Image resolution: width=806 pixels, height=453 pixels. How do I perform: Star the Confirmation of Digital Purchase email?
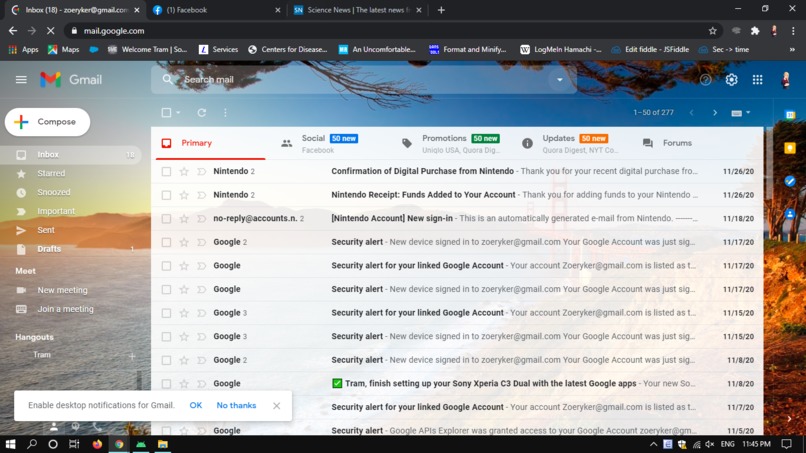184,171
